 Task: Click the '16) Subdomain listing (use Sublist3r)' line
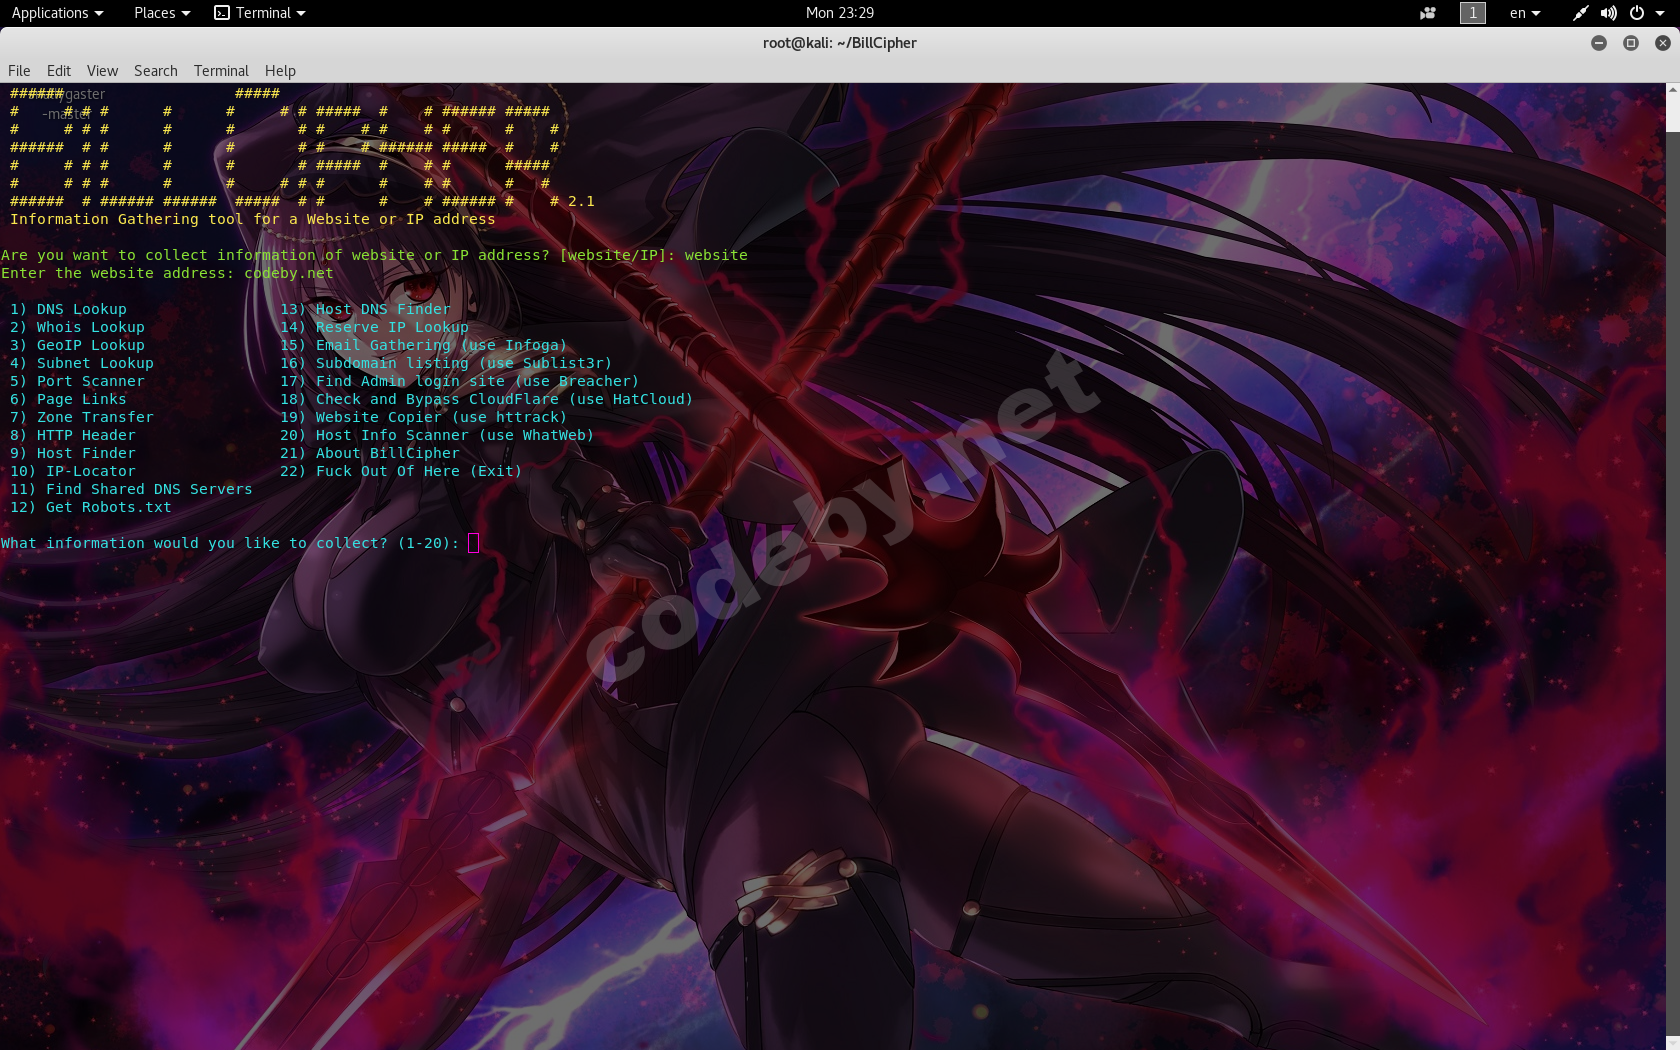click(446, 363)
